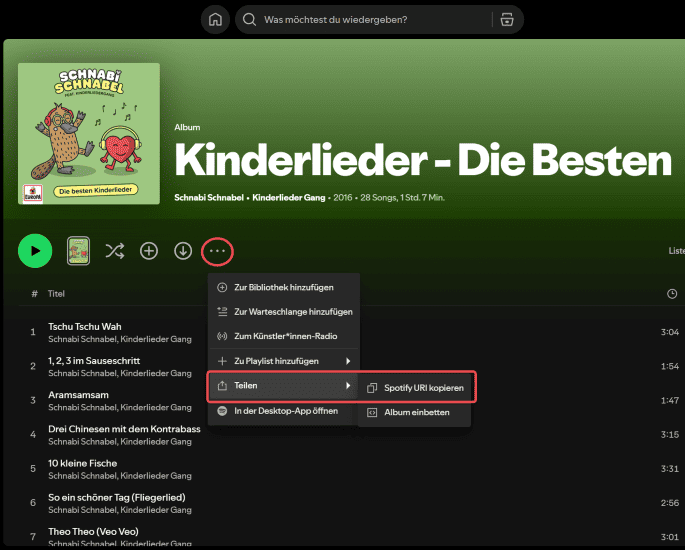The height and width of the screenshot is (550, 685).
Task: Choose 'In der Desktop-App öffnen'
Action: (x=284, y=411)
